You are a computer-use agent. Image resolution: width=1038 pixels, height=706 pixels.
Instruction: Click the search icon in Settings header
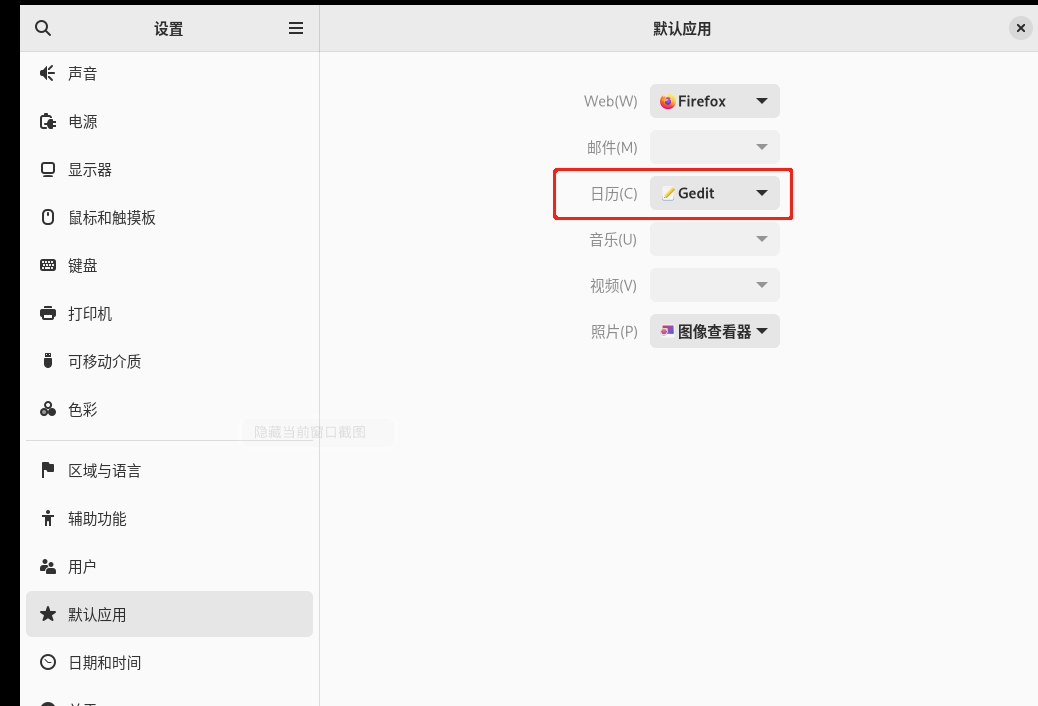pos(43,28)
